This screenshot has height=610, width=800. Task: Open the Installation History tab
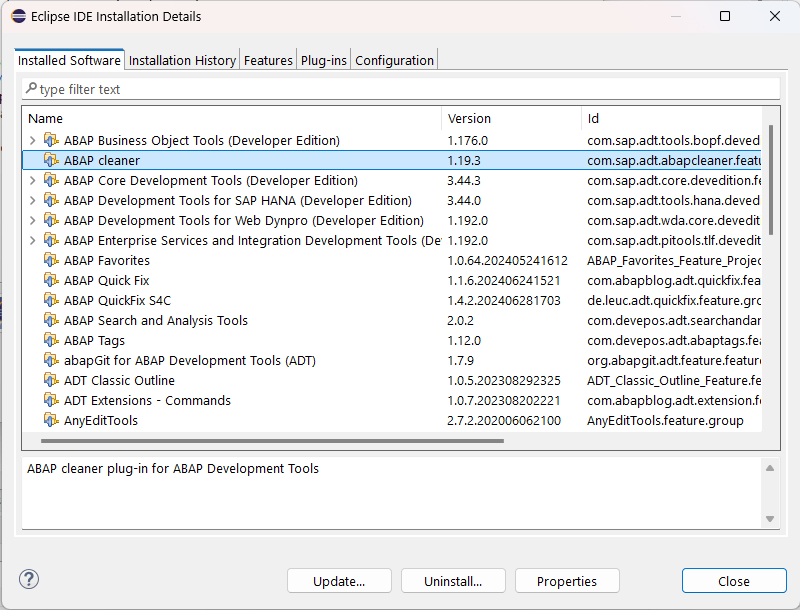tap(182, 60)
